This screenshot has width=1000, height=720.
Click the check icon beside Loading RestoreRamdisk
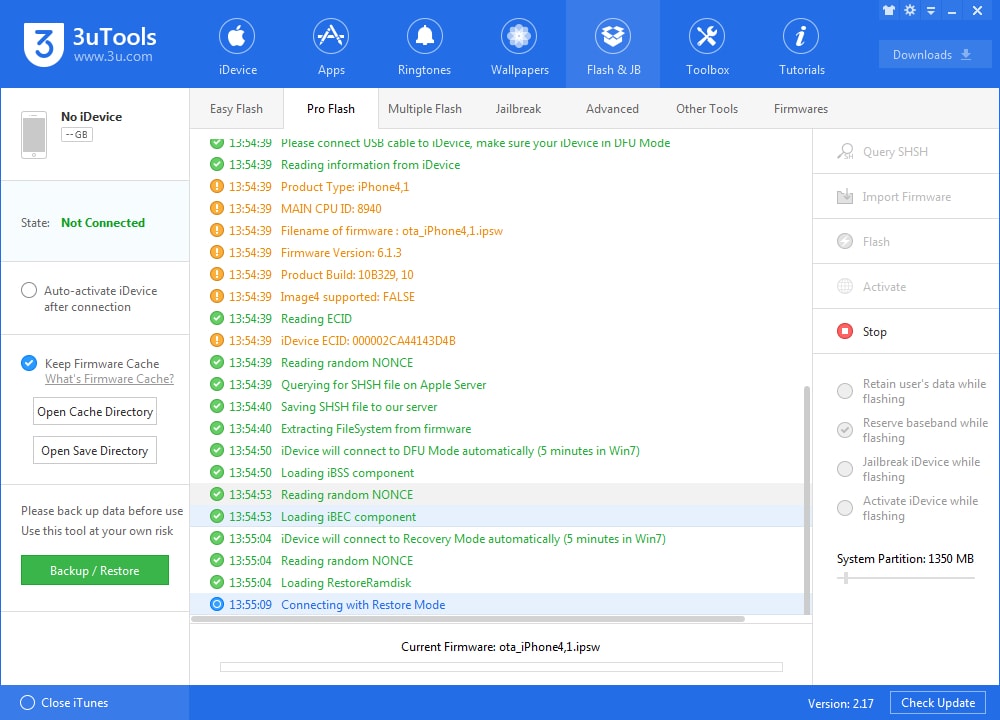click(217, 582)
